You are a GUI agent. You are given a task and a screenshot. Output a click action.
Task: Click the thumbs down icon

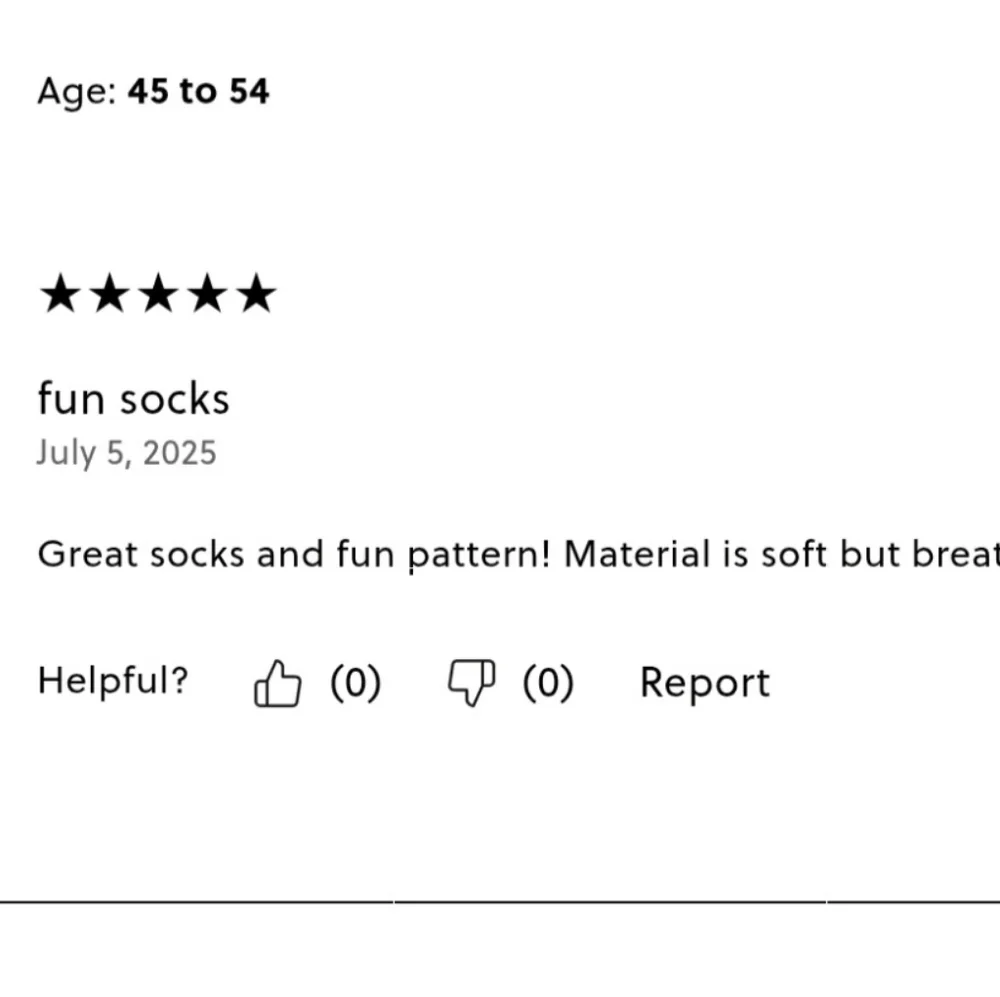(471, 683)
